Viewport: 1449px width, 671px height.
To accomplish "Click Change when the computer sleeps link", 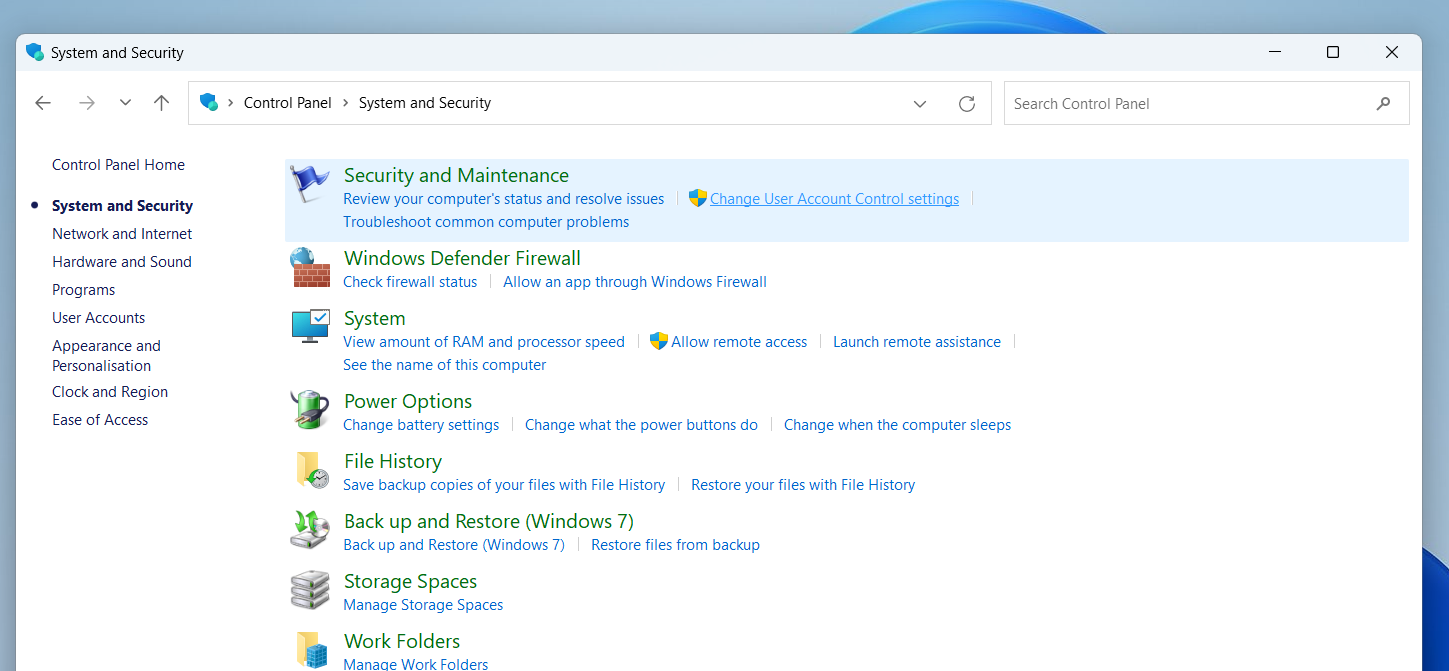I will [897, 425].
